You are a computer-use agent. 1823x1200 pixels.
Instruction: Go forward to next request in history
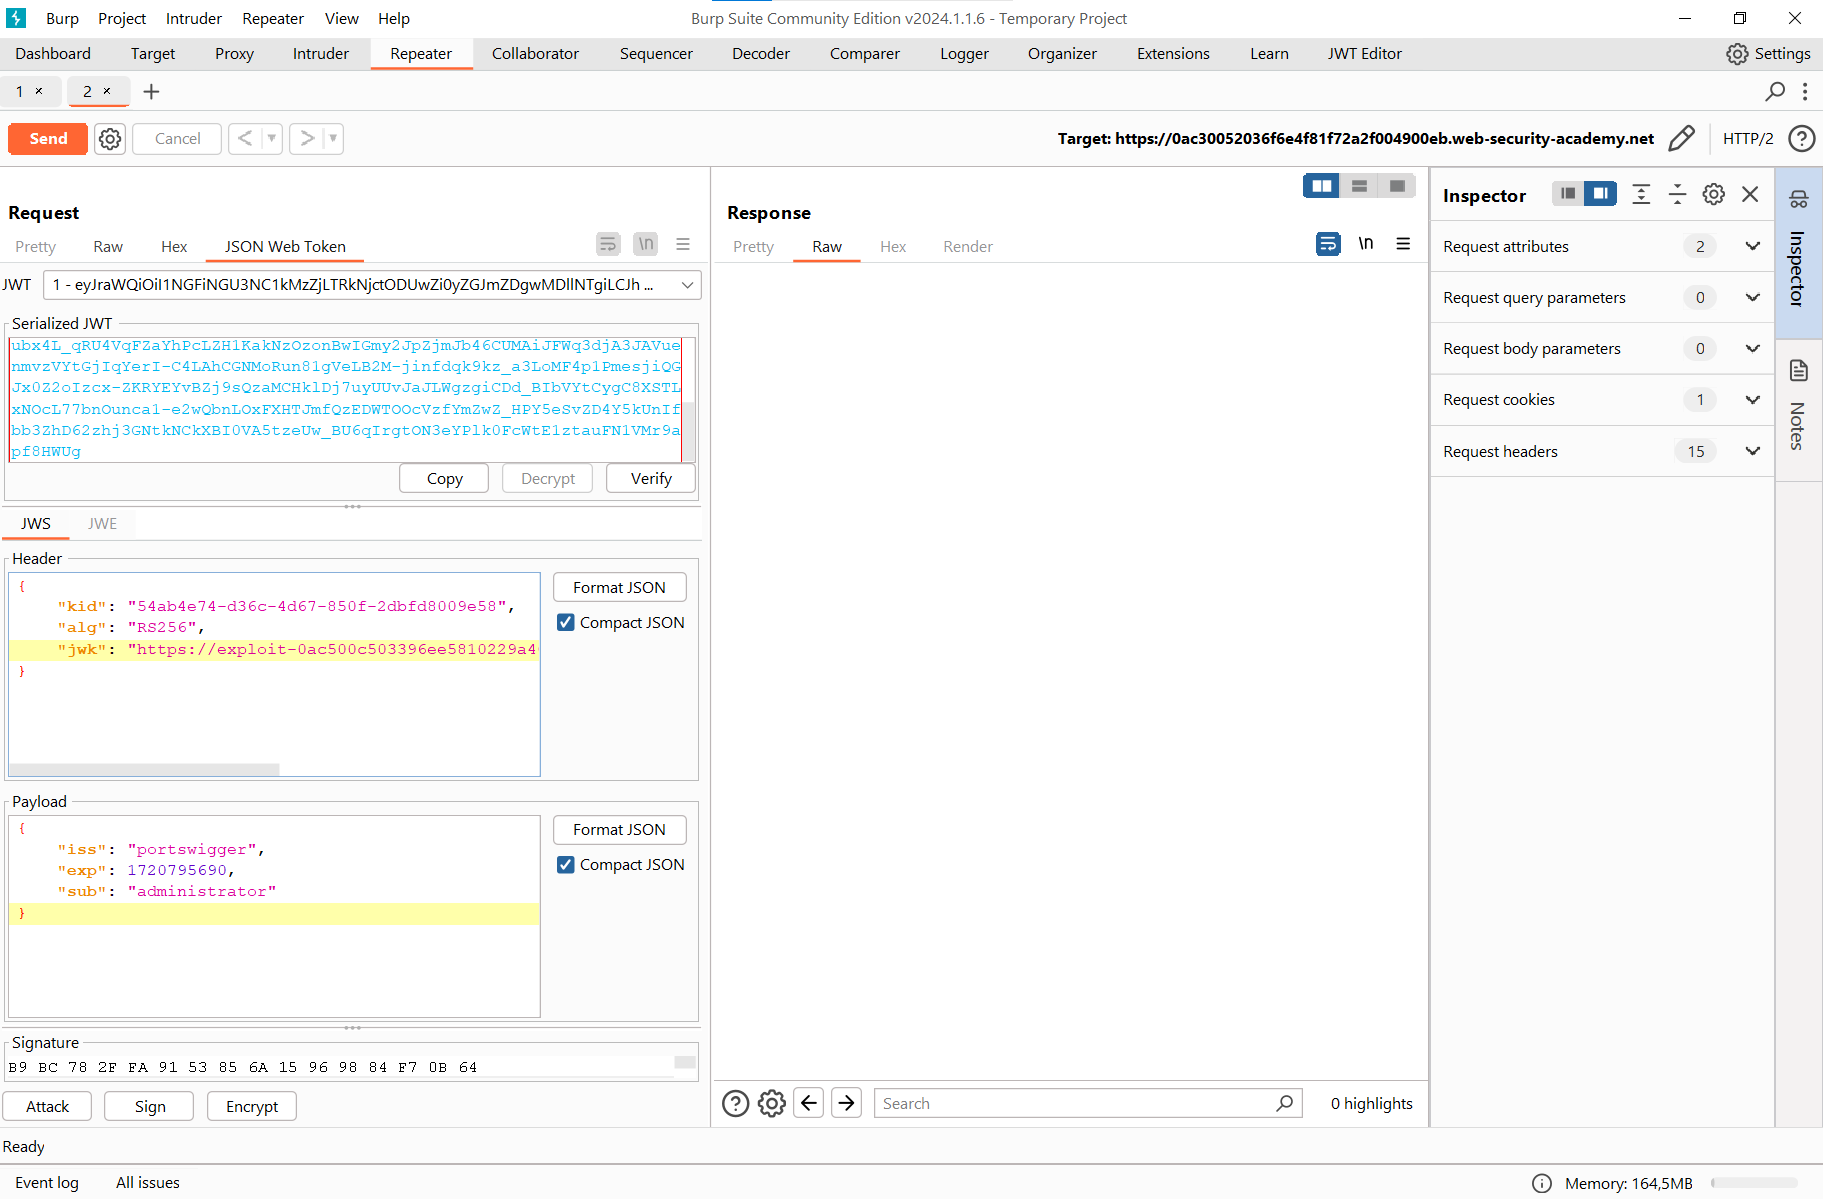point(307,138)
